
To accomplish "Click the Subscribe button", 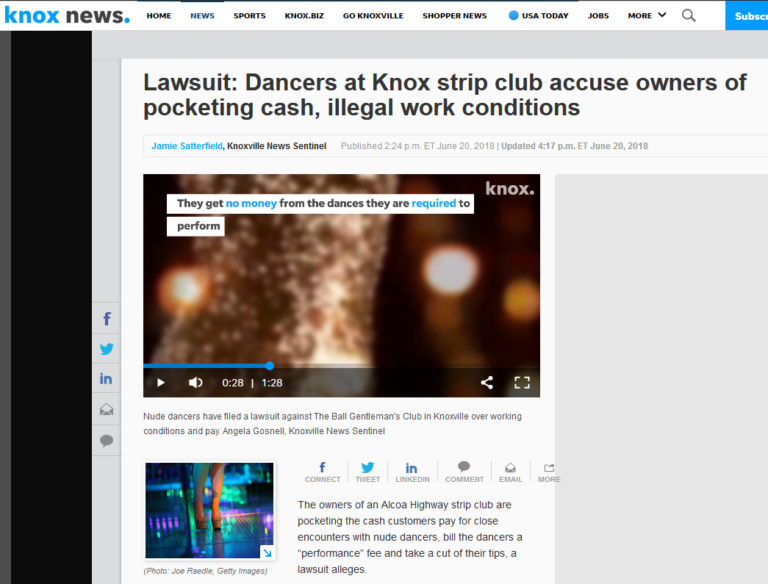I will (x=746, y=16).
